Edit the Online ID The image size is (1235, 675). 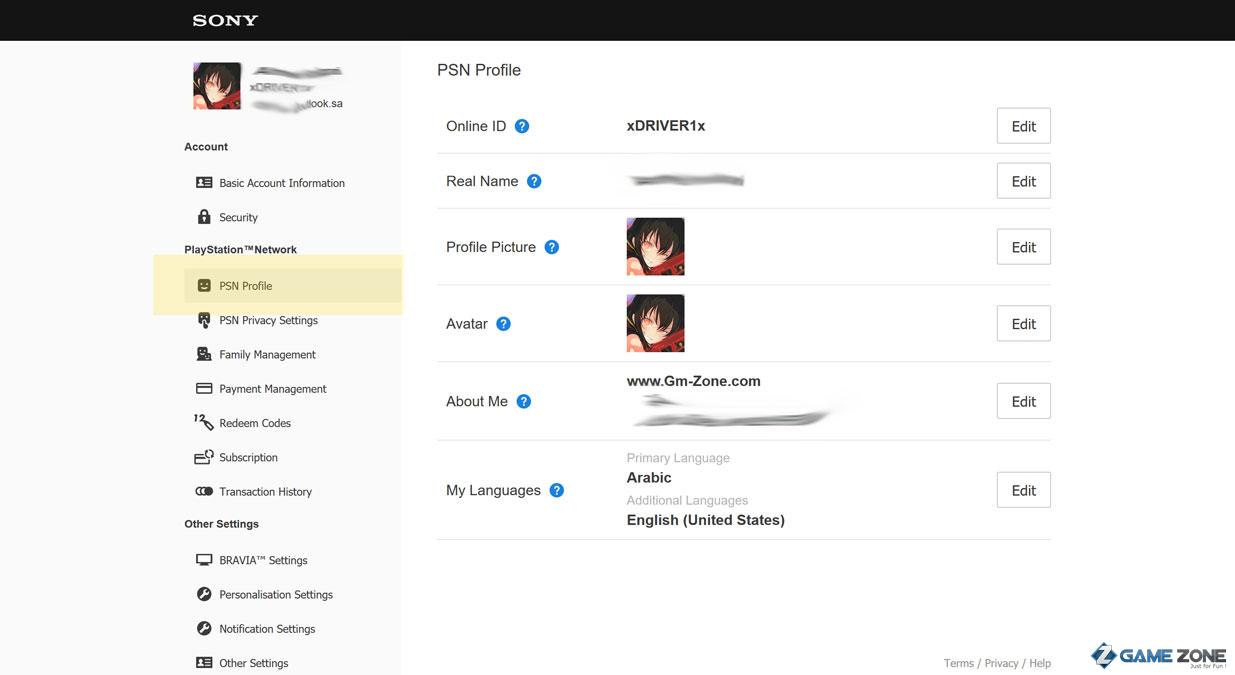1024,126
